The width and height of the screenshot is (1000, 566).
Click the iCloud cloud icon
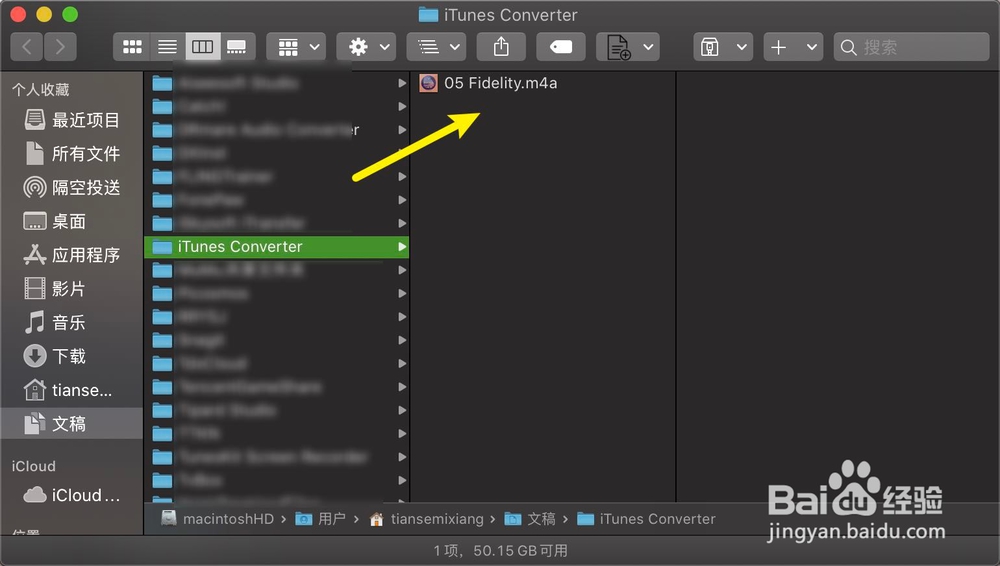[34, 495]
